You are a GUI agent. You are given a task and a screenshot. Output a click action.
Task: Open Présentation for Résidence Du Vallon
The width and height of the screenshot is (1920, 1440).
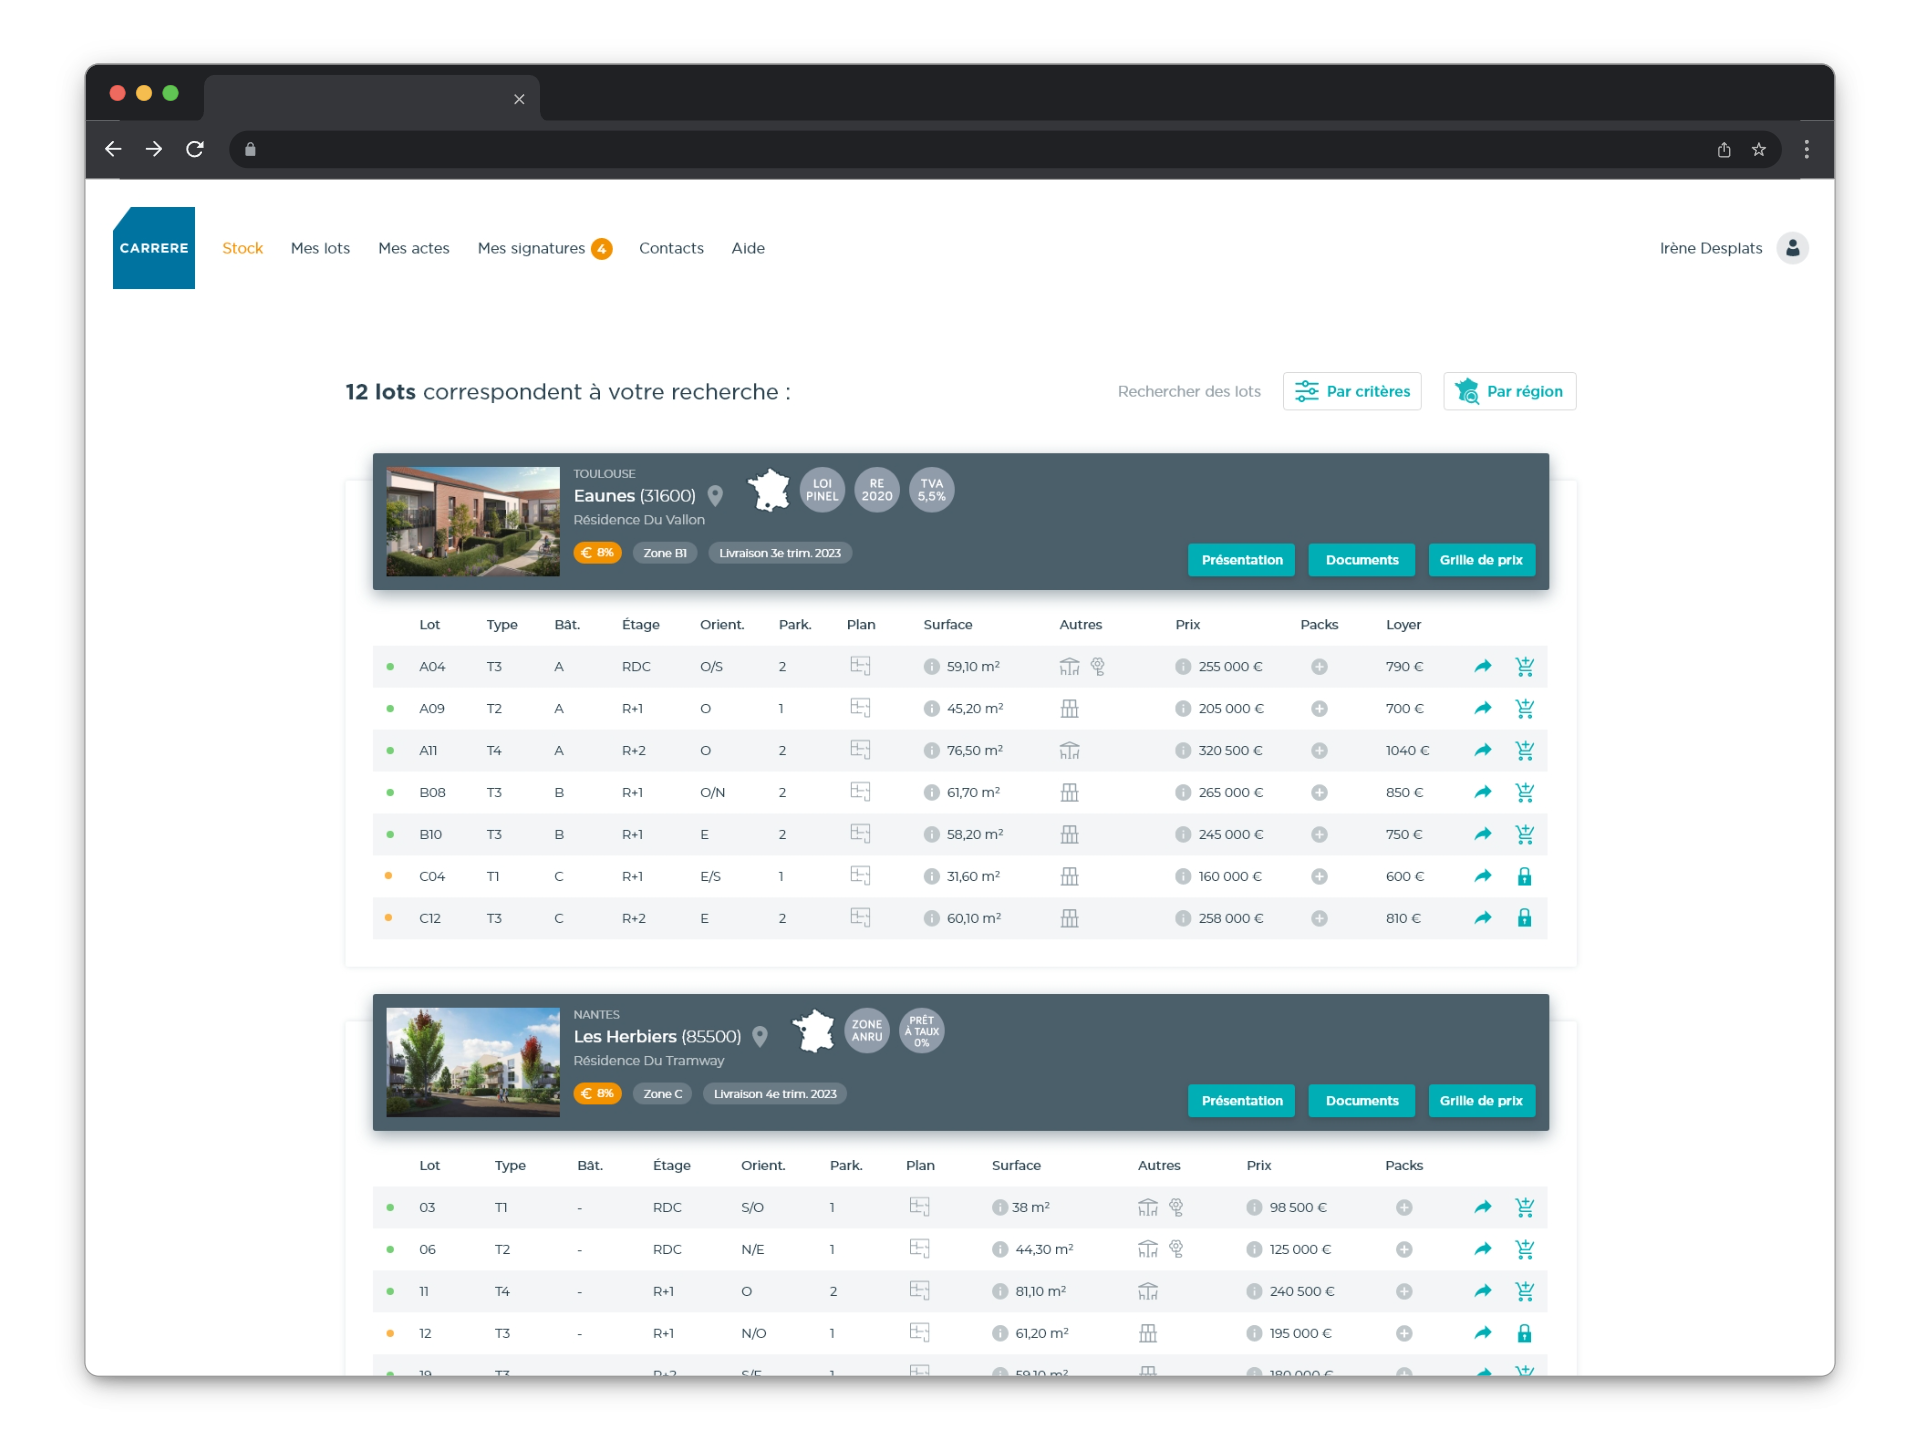[x=1241, y=560]
